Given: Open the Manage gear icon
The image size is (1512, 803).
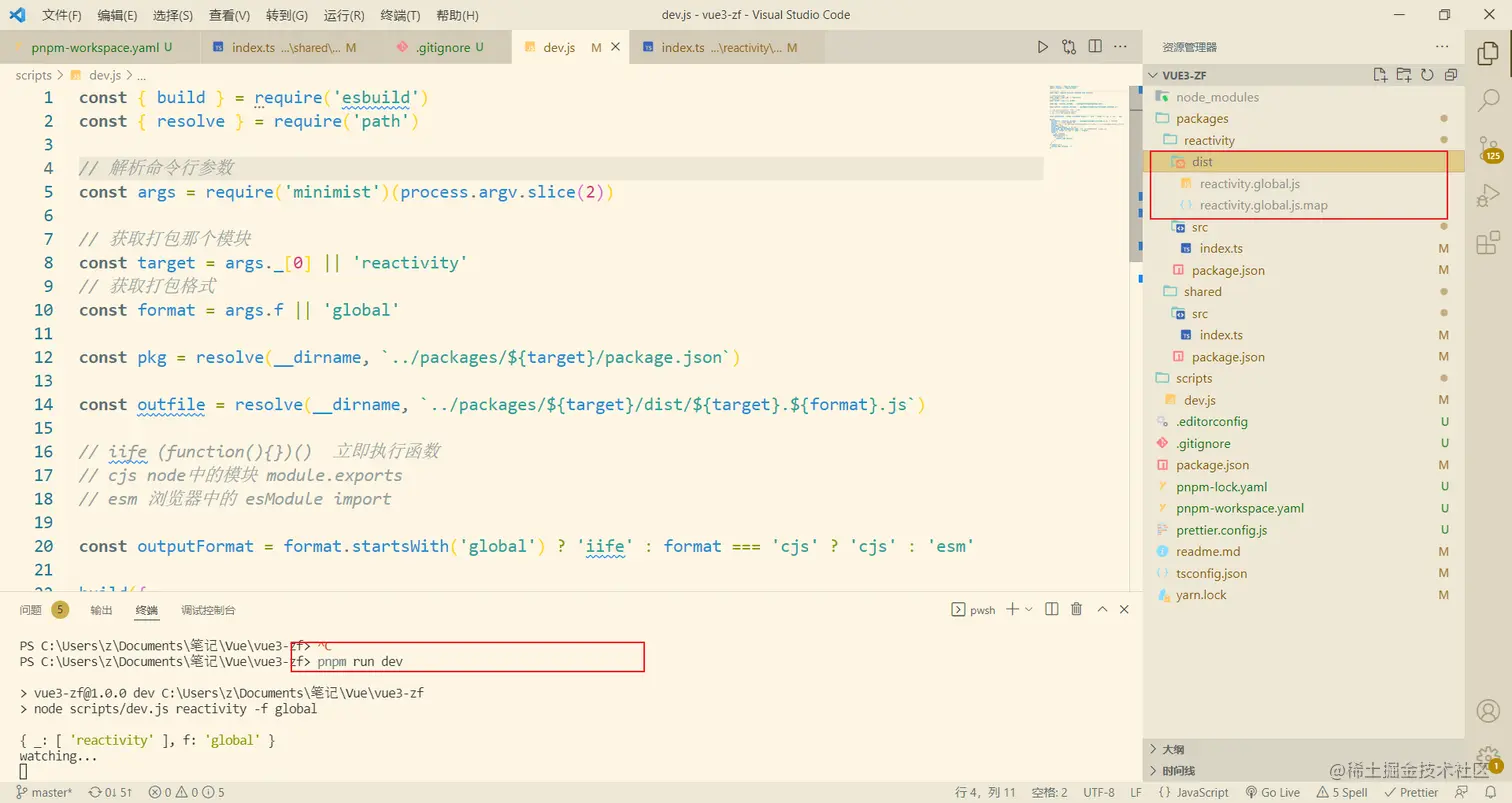Looking at the screenshot, I should point(1488,759).
